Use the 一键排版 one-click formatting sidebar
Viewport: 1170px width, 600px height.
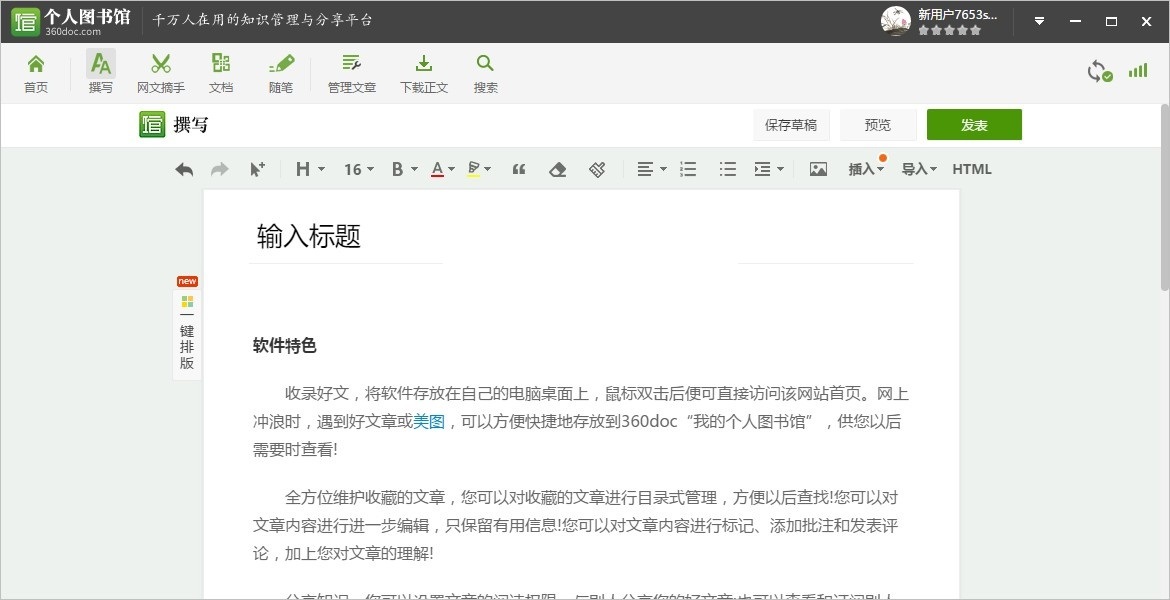[x=186, y=330]
